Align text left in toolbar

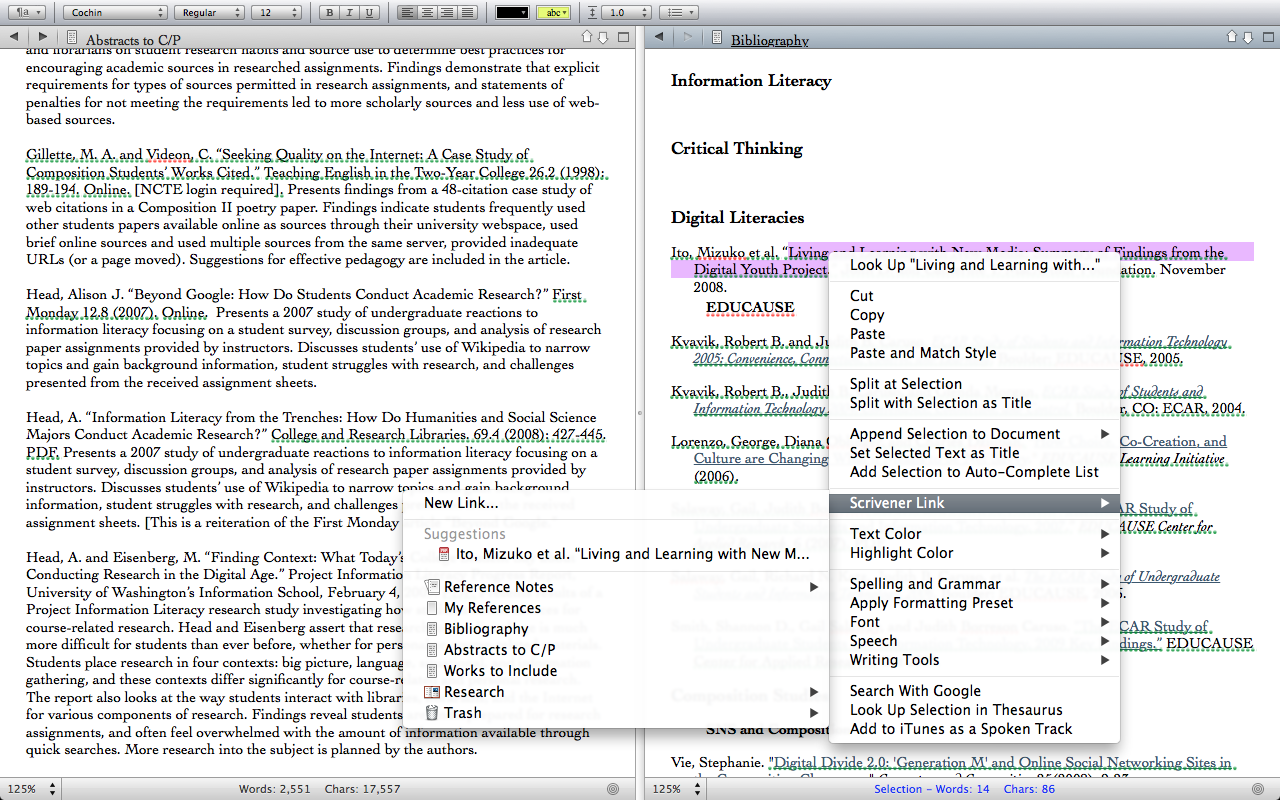(x=406, y=13)
